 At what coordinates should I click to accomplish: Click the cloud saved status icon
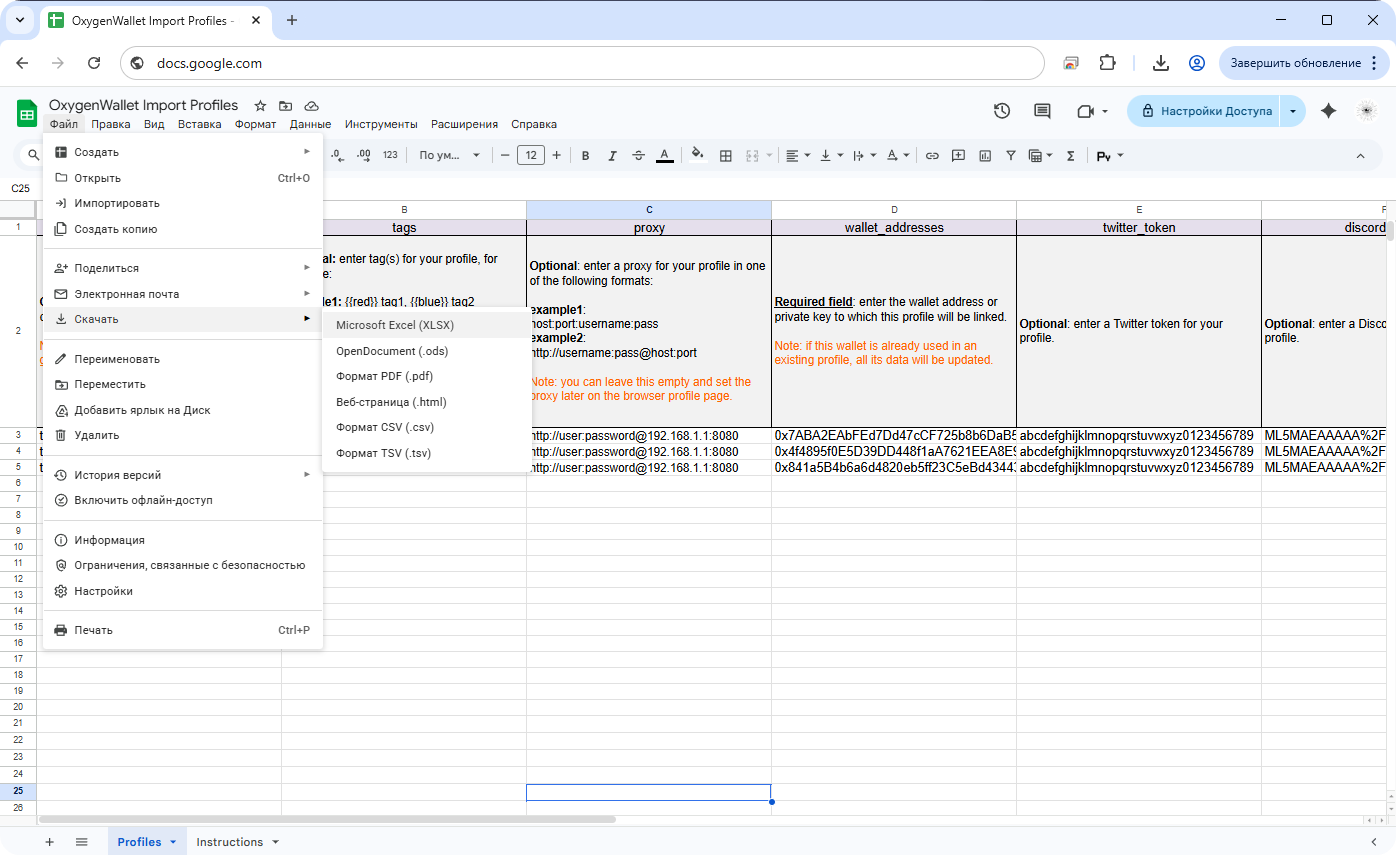[x=312, y=105]
